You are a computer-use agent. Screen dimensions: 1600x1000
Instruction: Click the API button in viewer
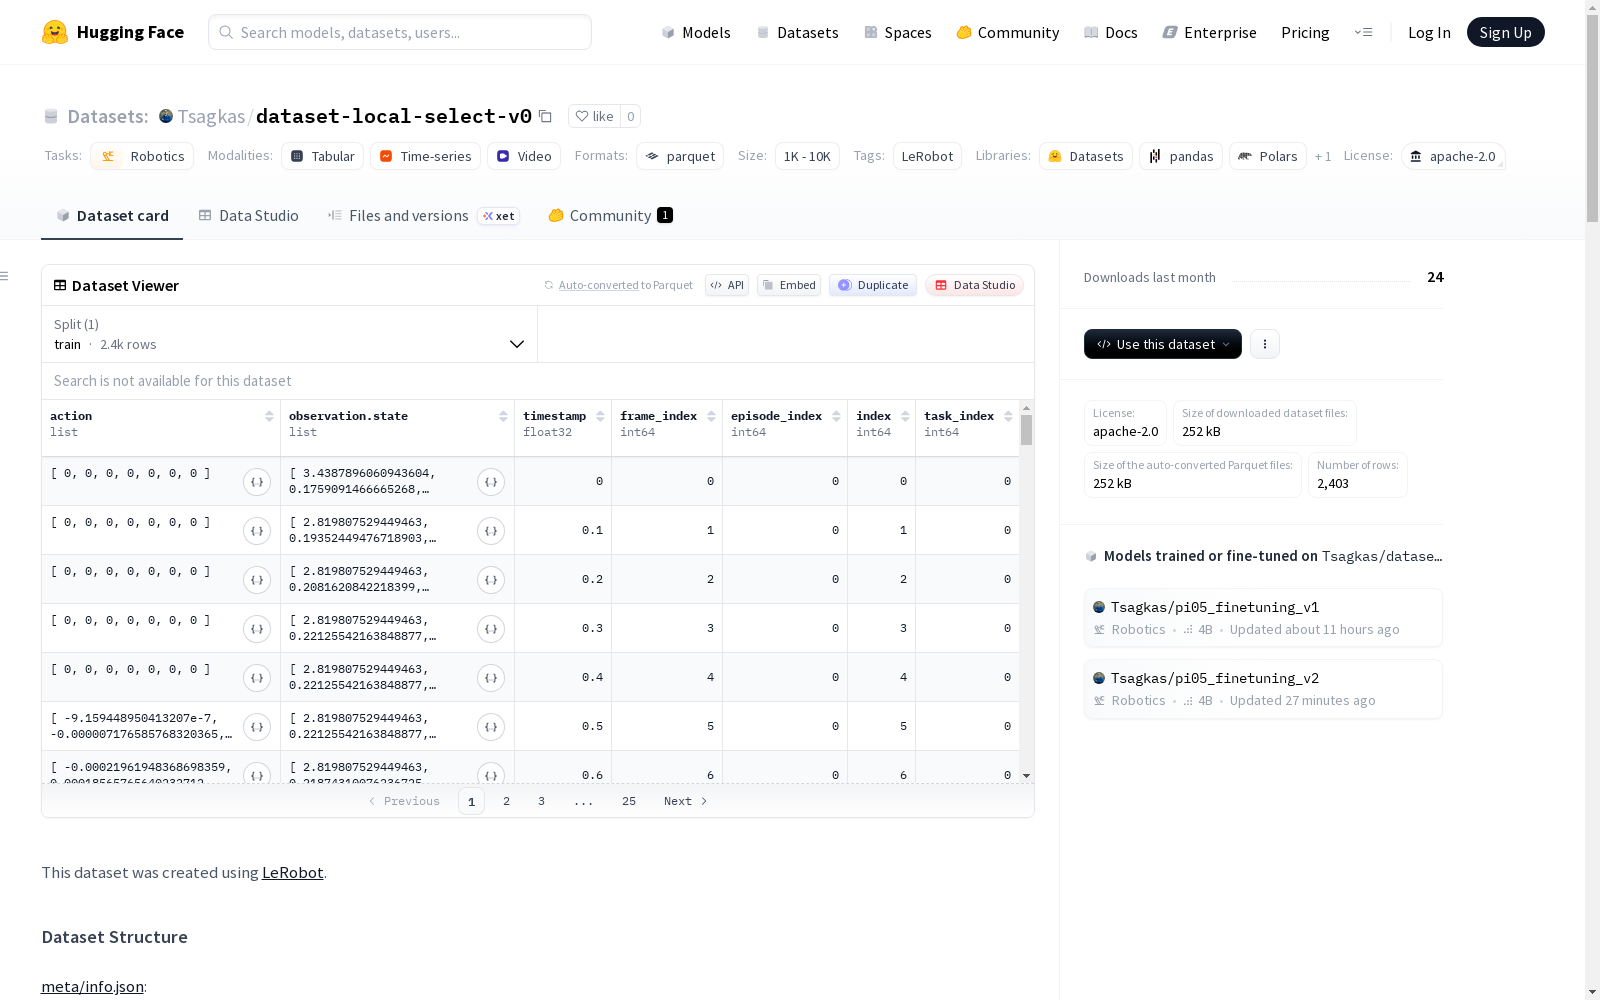(x=727, y=285)
